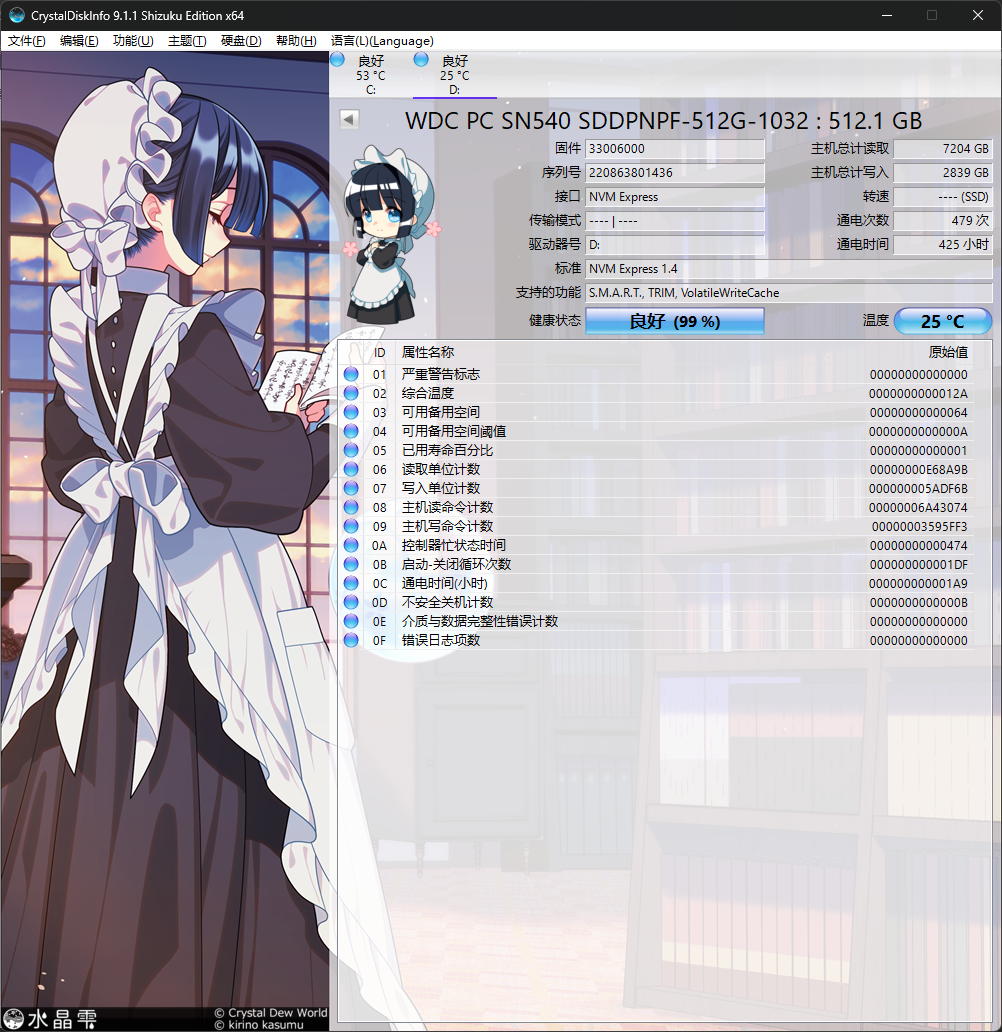Expand the 语言(L)(Language) menu
1002x1032 pixels.
[382, 41]
